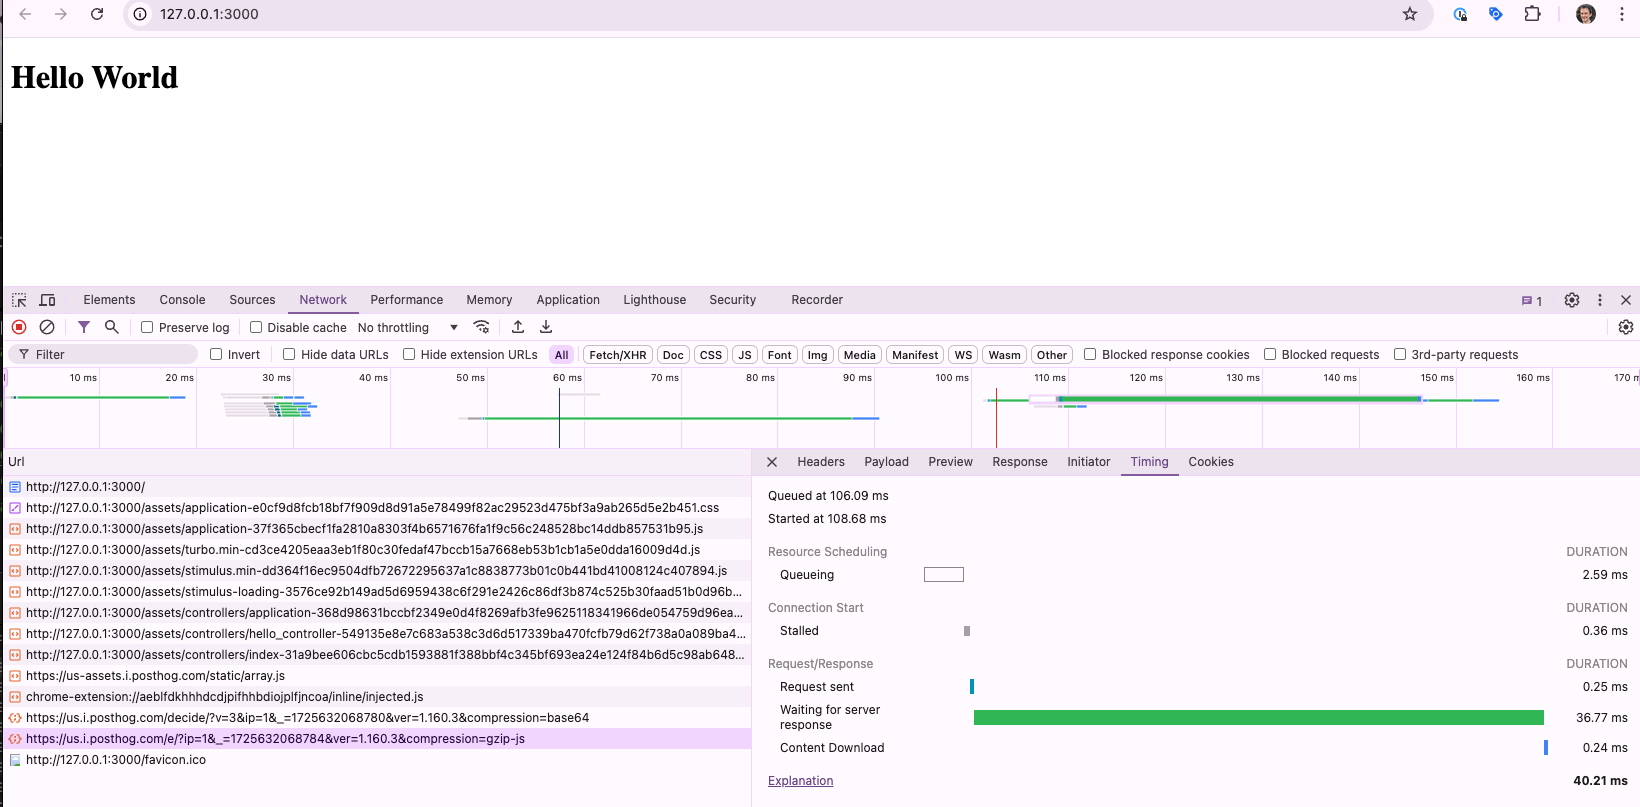Activate the inspect element picker icon
Viewport: 1640px width, 807px height.
click(x=19, y=300)
